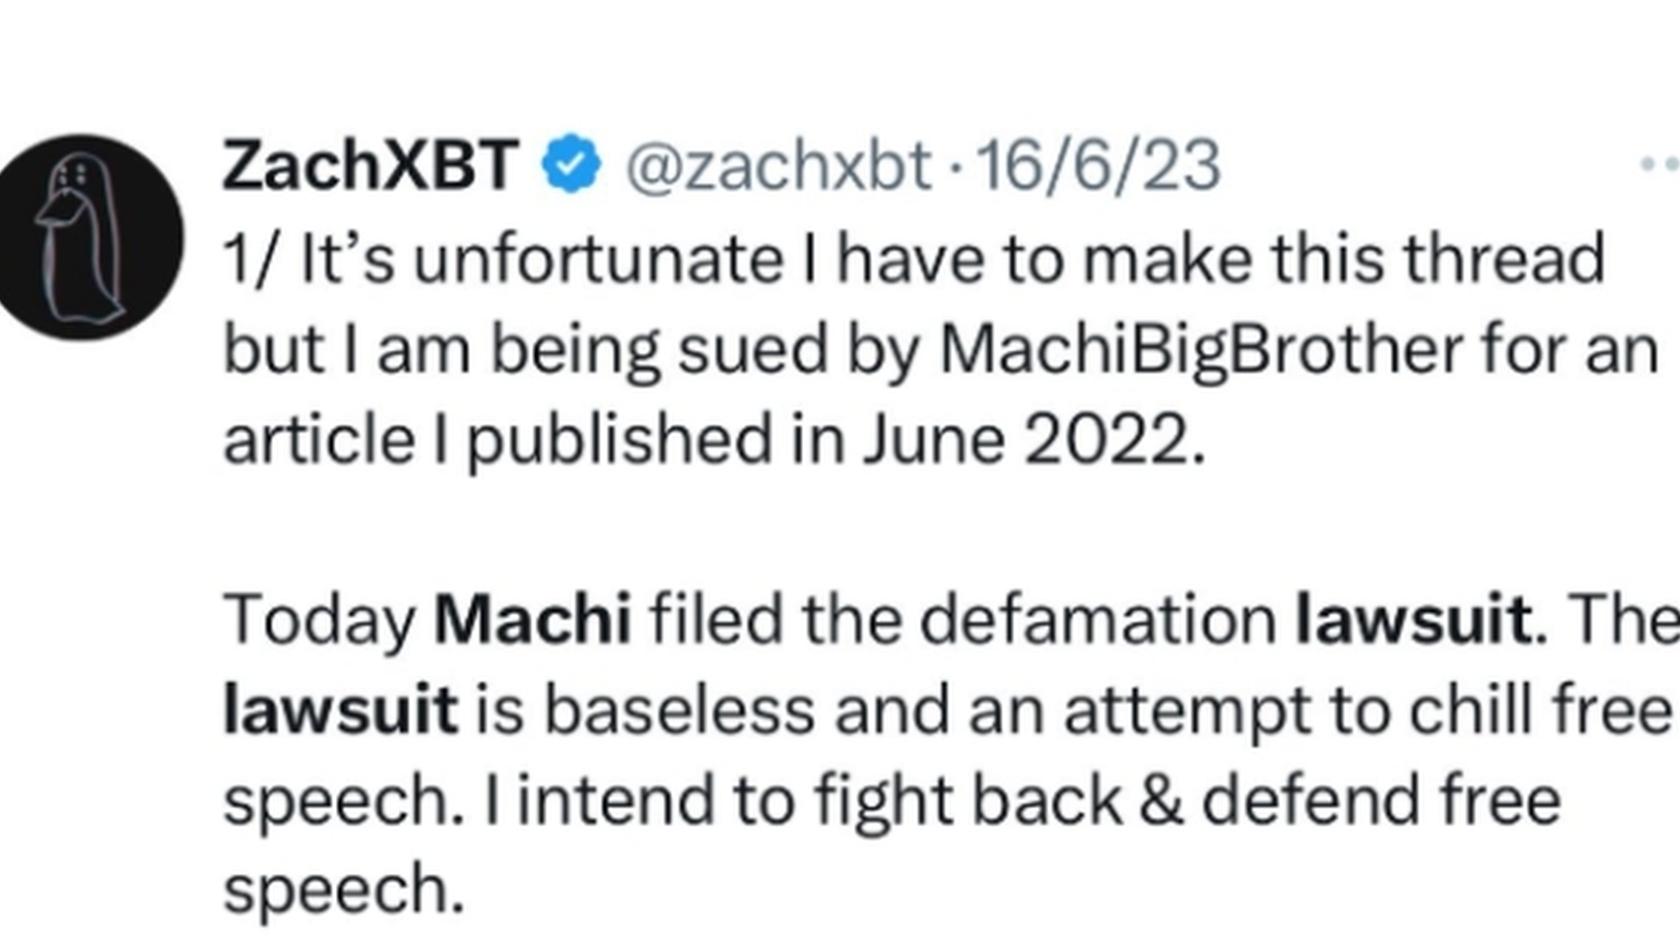Open the 16/6/23 tweet timestamp
Image resolution: width=1680 pixels, height=944 pixels.
click(x=1098, y=165)
